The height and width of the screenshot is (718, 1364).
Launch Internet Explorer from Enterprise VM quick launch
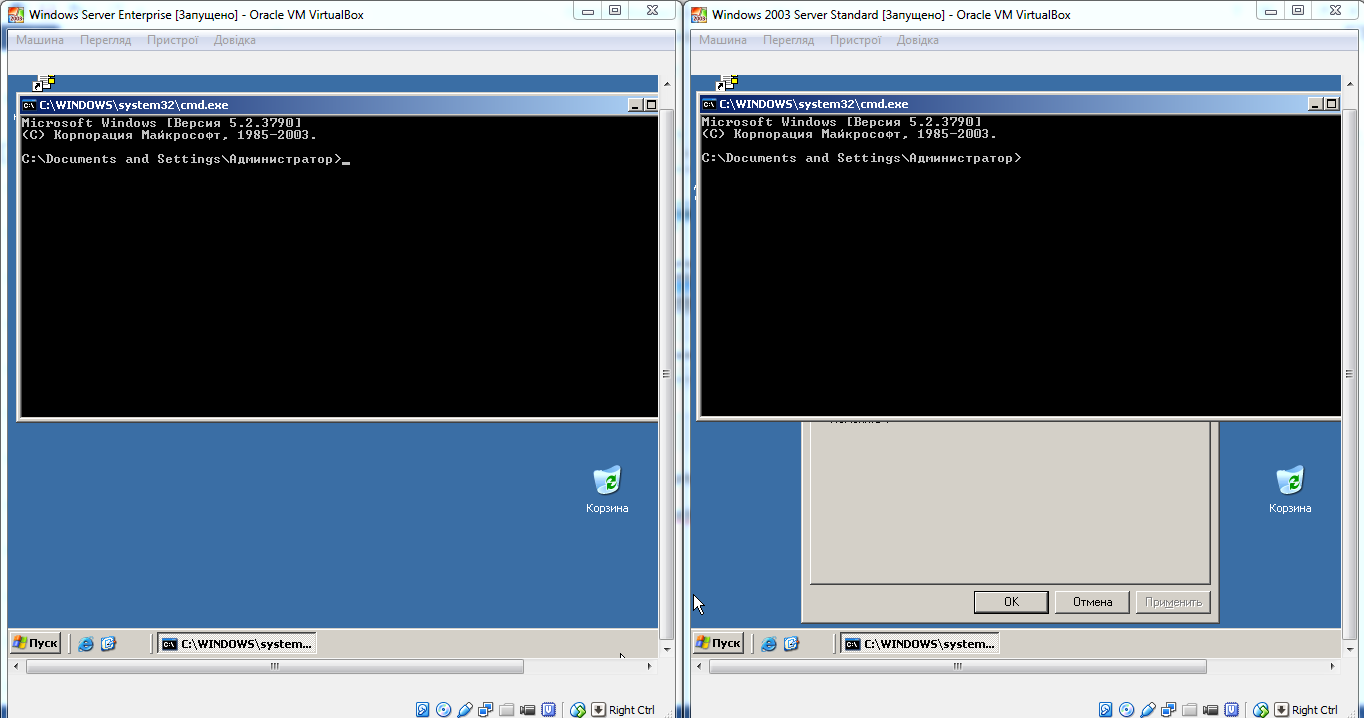point(86,644)
